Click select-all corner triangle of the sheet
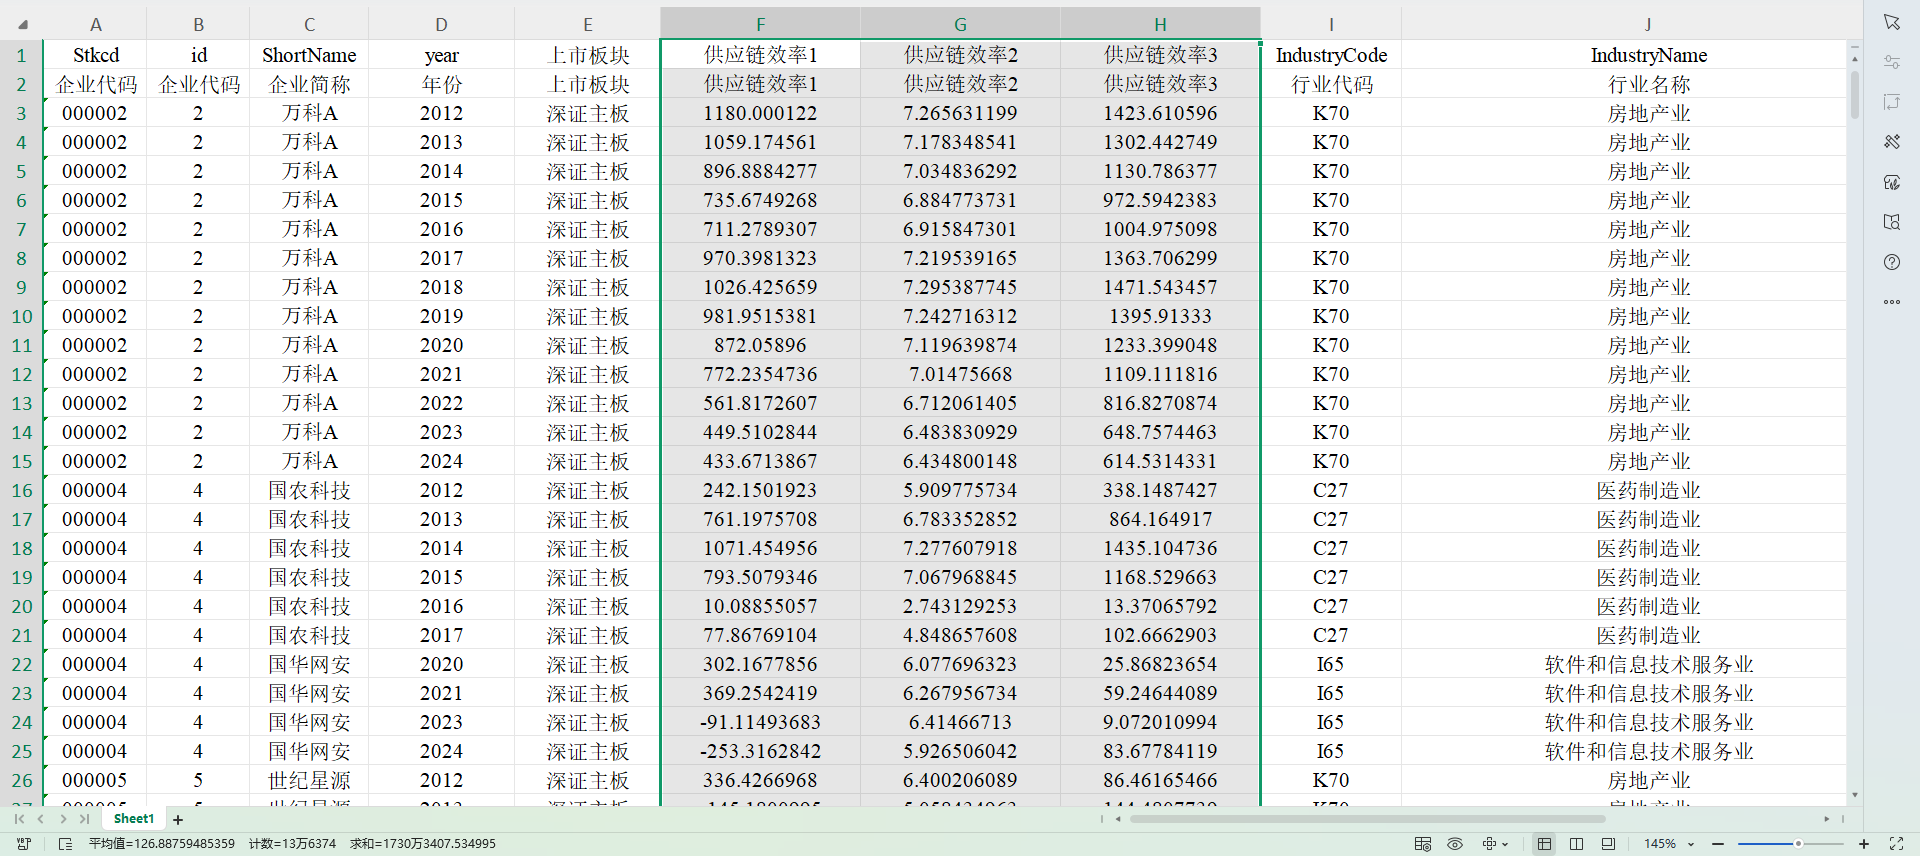The height and width of the screenshot is (856, 1920). pyautogui.click(x=22, y=24)
